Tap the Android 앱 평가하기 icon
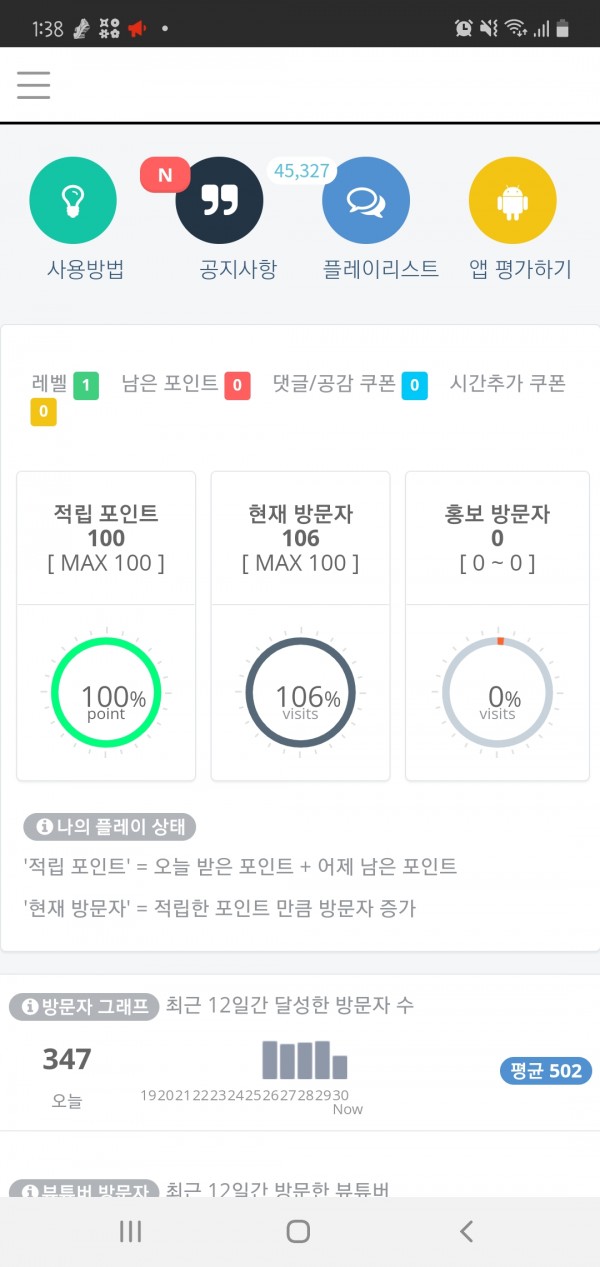 512,201
